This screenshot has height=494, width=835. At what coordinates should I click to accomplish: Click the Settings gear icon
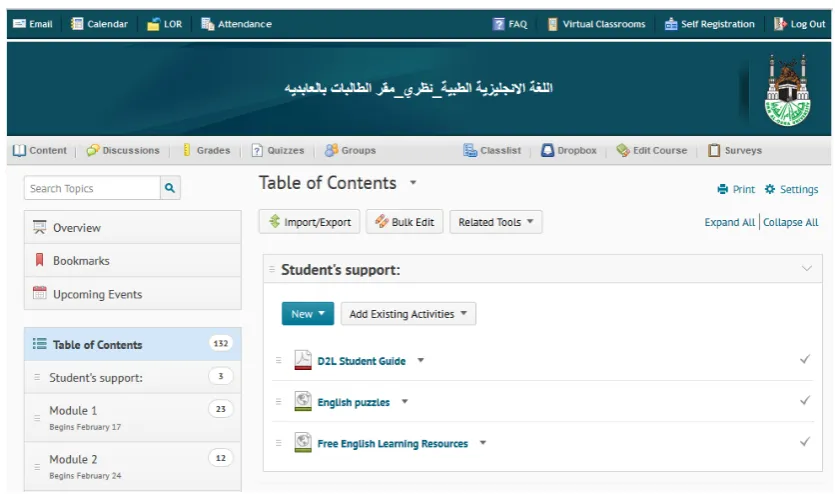click(770, 189)
